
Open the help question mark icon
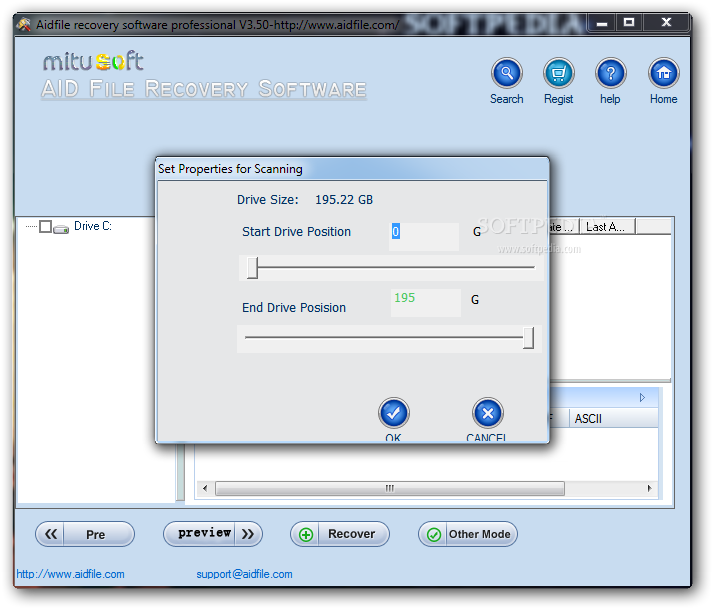tap(611, 73)
